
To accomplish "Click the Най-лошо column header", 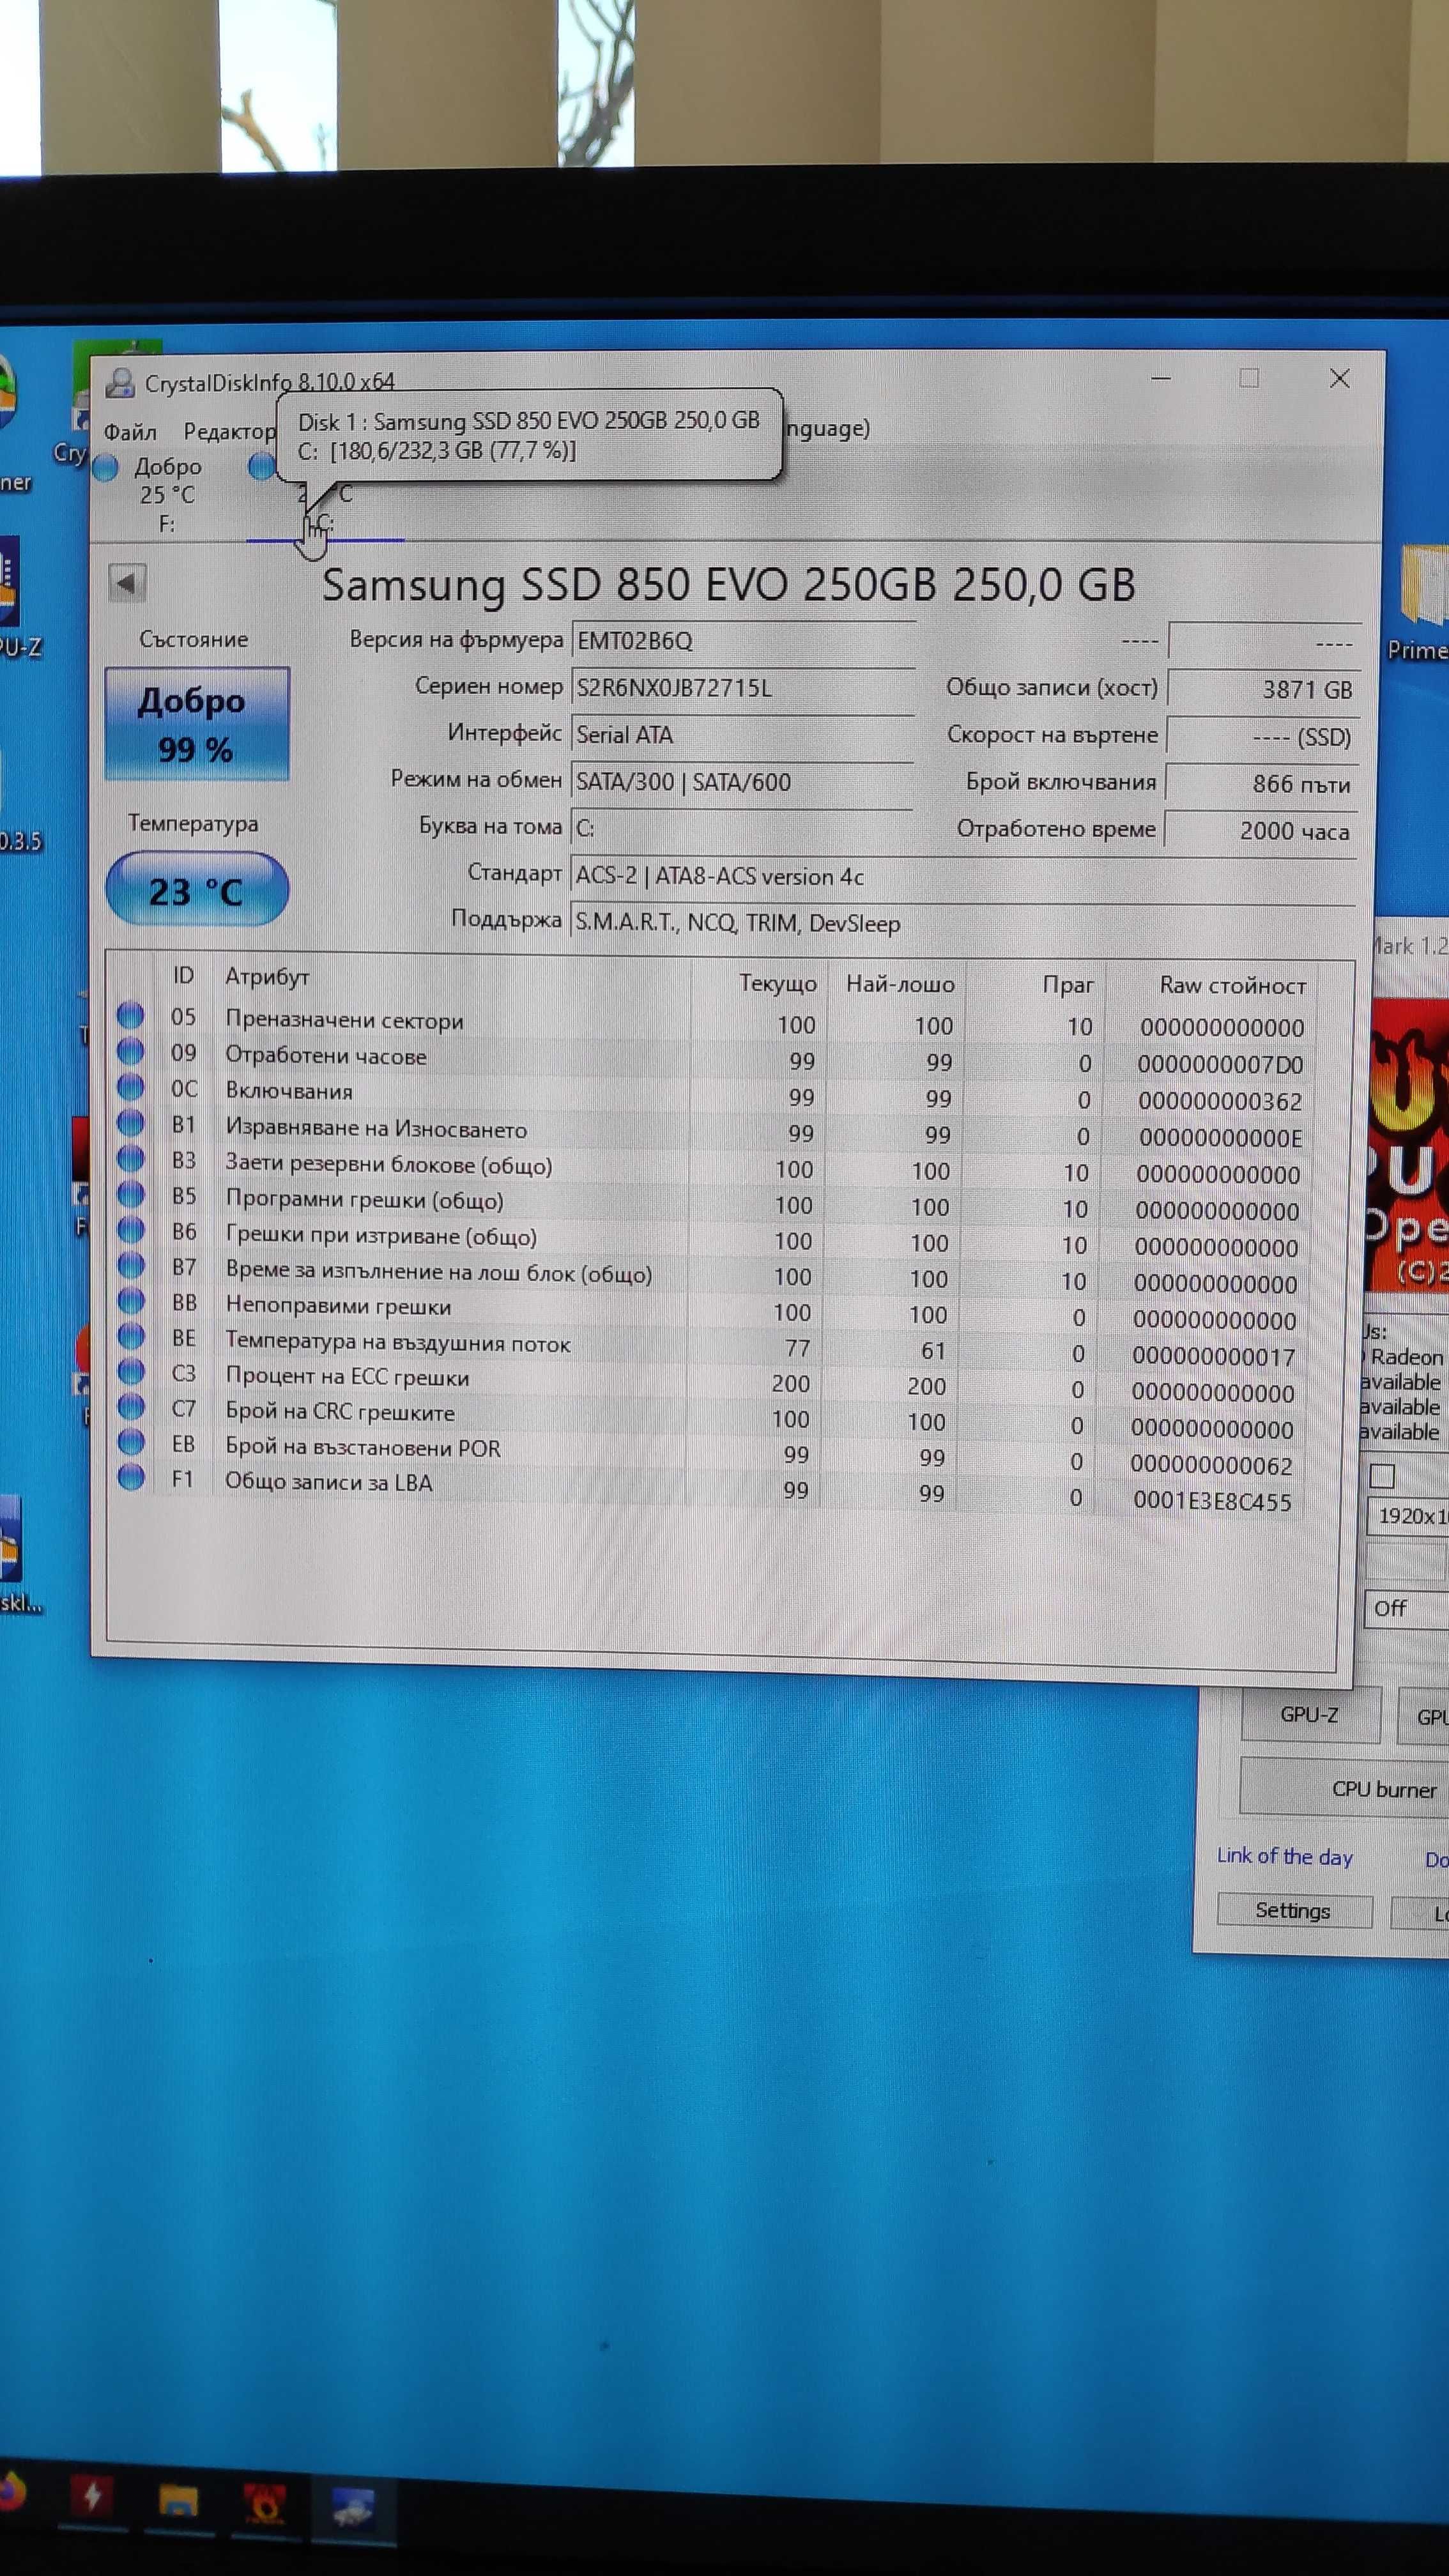I will 900,984.
